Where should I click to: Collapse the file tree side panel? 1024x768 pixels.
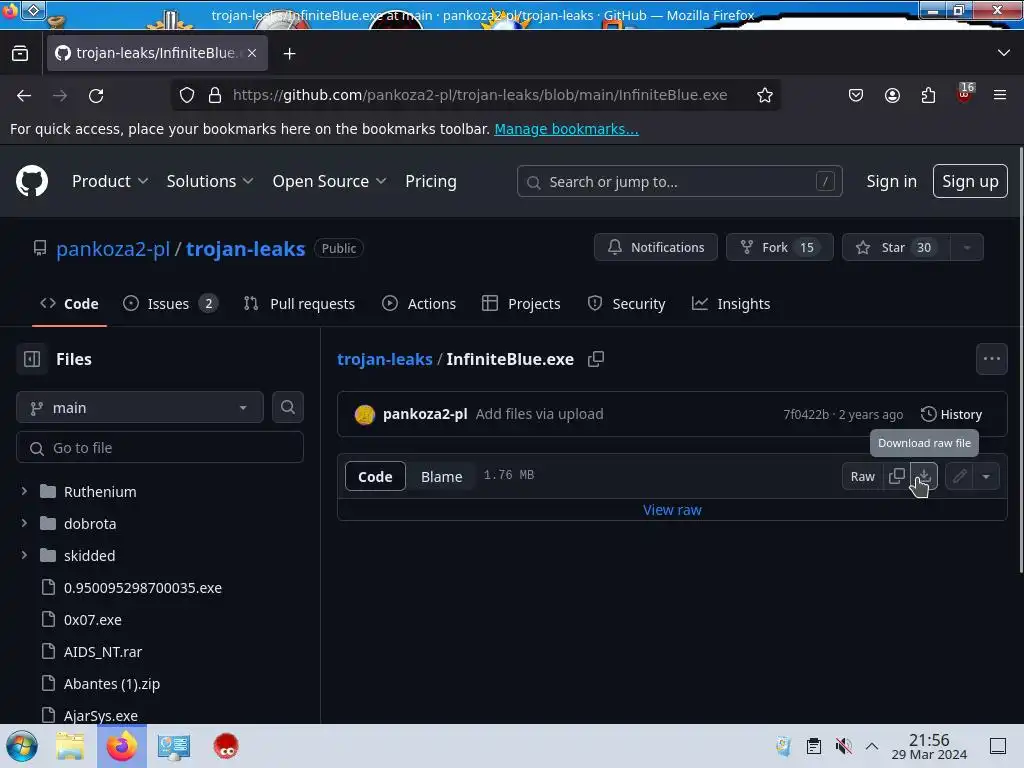pos(32,359)
